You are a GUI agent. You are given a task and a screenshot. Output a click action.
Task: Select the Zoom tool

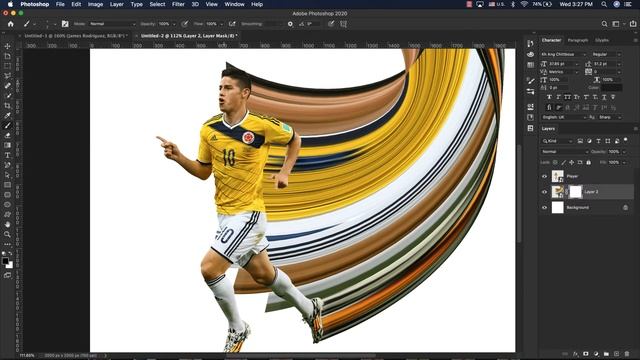coord(7,234)
